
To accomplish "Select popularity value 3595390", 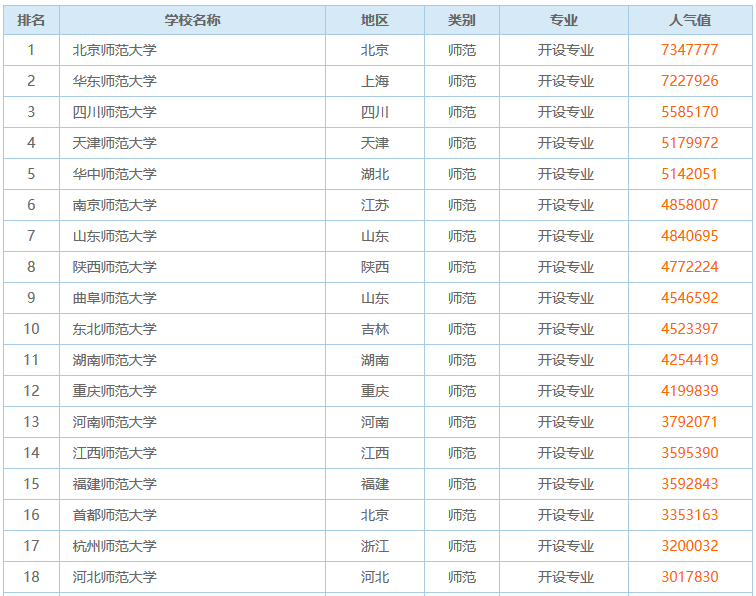I will tap(690, 453).
